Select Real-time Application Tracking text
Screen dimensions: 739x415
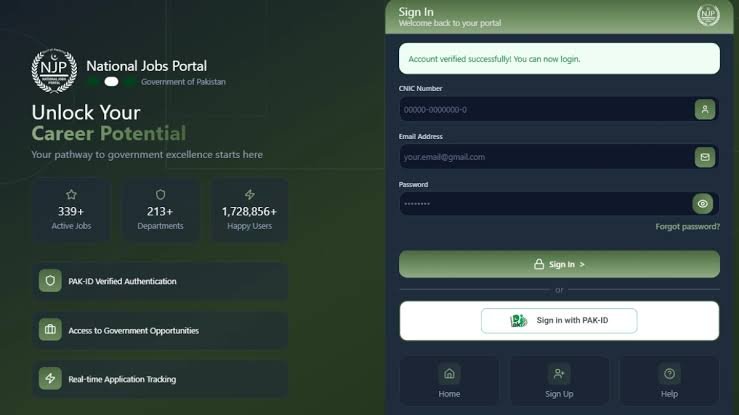pos(122,379)
